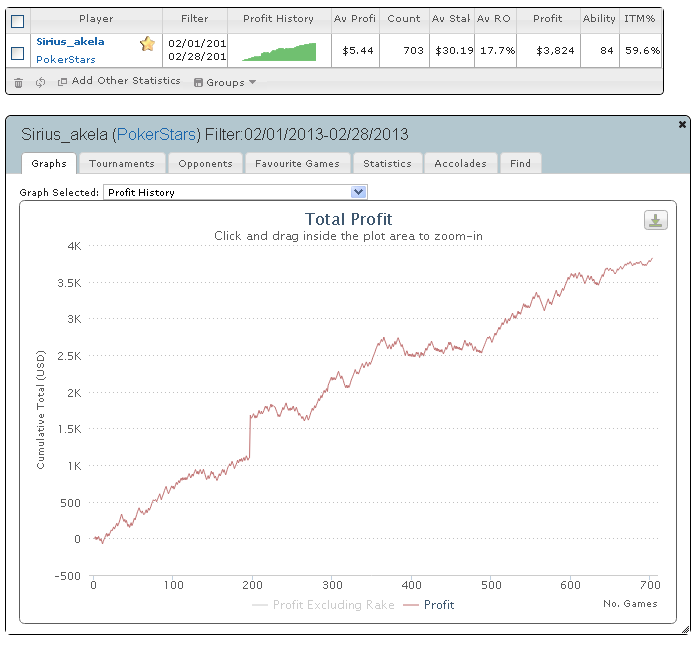The image size is (696, 646).
Task: Click the Add Other Statistics icon
Action: (62, 82)
